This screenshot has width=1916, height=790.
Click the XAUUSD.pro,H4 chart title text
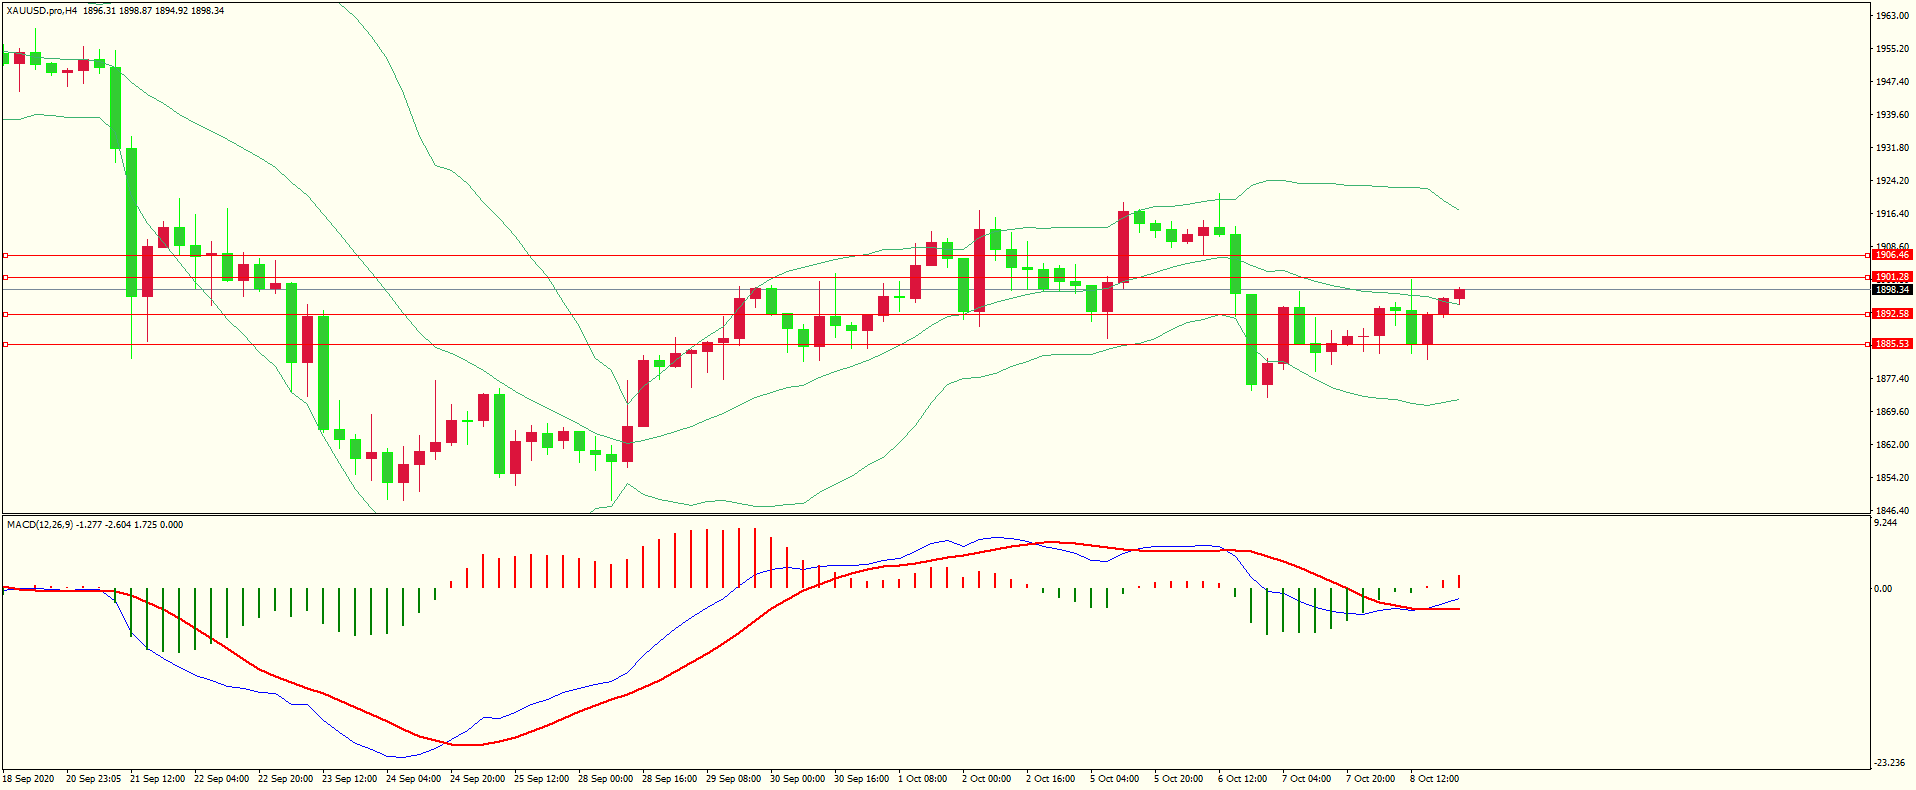(42, 11)
